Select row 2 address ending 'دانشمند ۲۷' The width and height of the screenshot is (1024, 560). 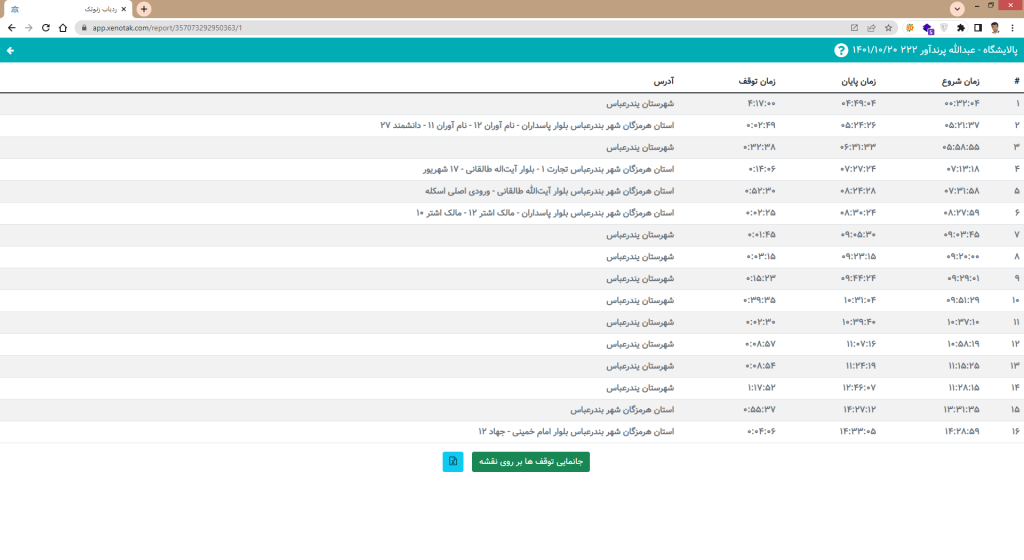527,125
